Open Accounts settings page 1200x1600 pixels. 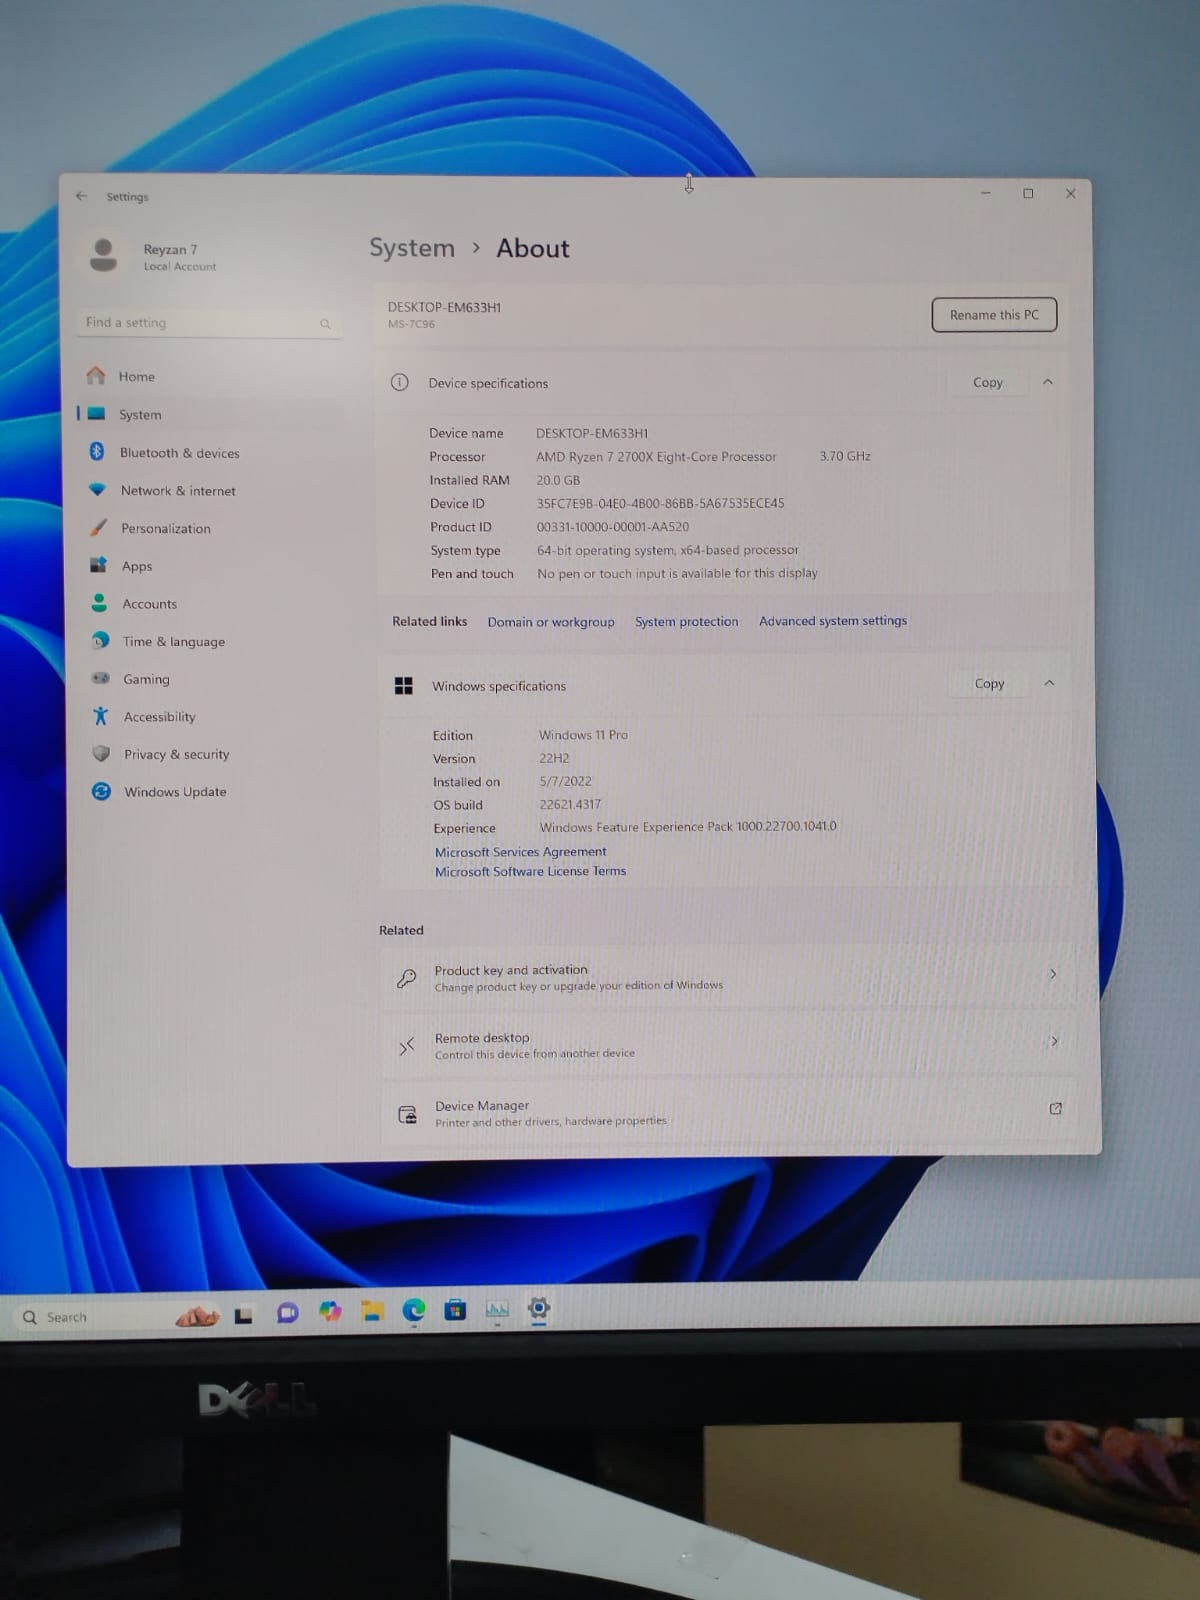pyautogui.click(x=213, y=603)
